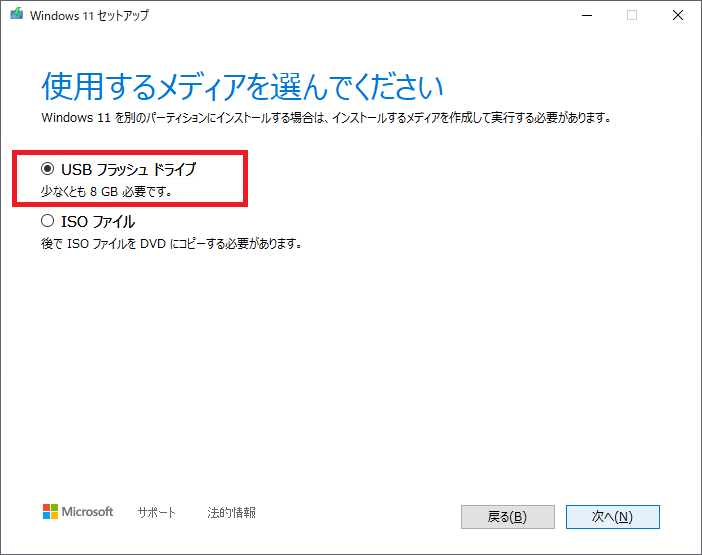Choose the ISO ファイル radio option
This screenshot has height=555, width=702.
click(47, 221)
